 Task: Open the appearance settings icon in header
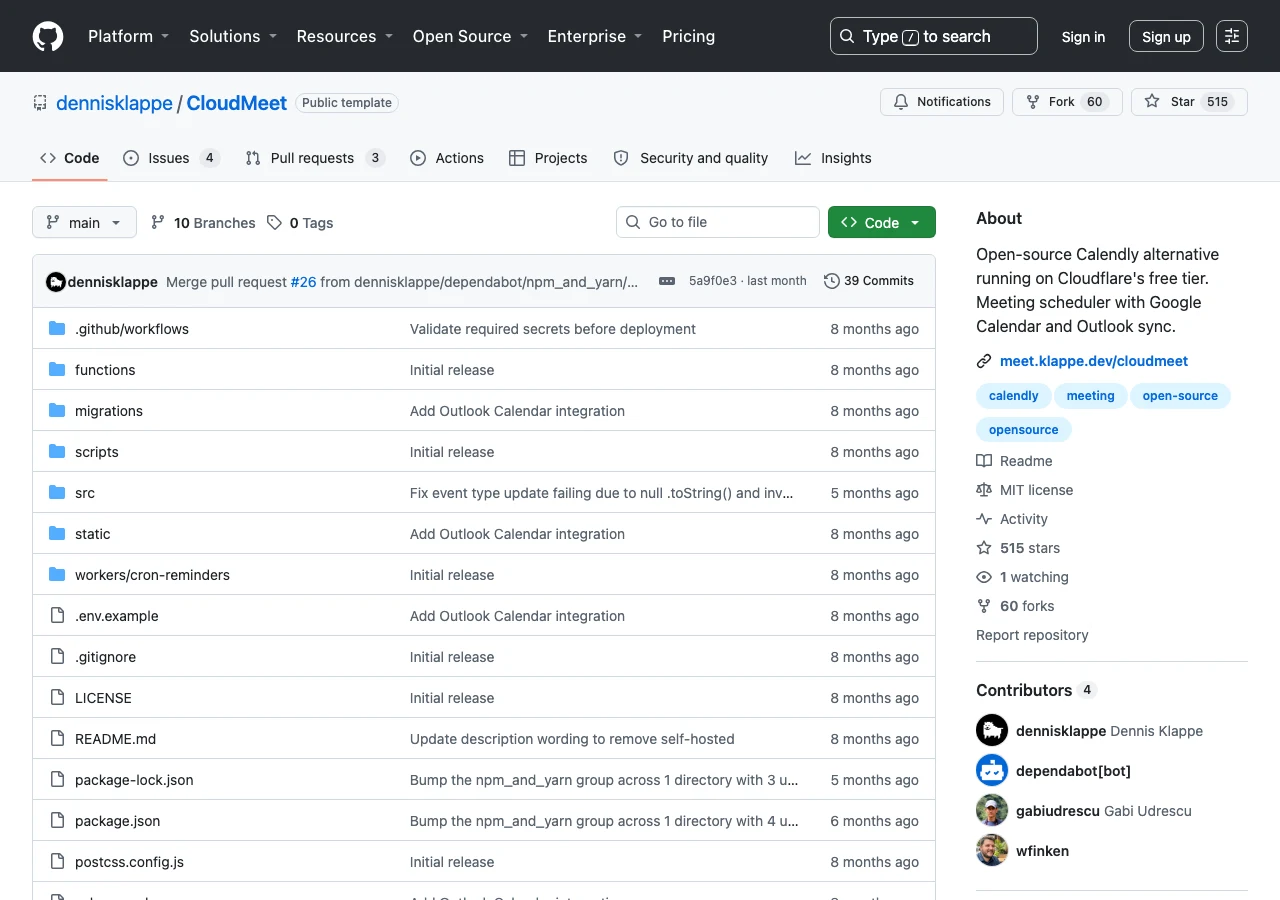coord(1232,36)
